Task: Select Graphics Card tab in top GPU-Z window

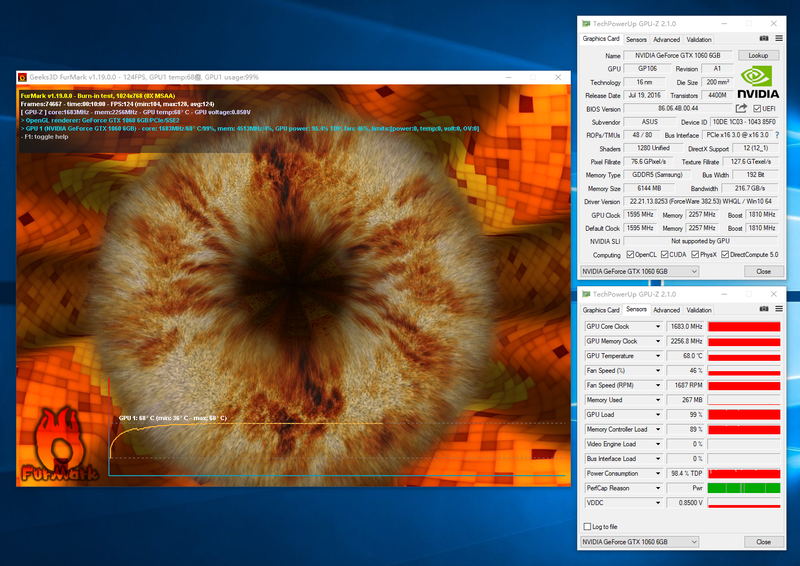Action: [601, 39]
